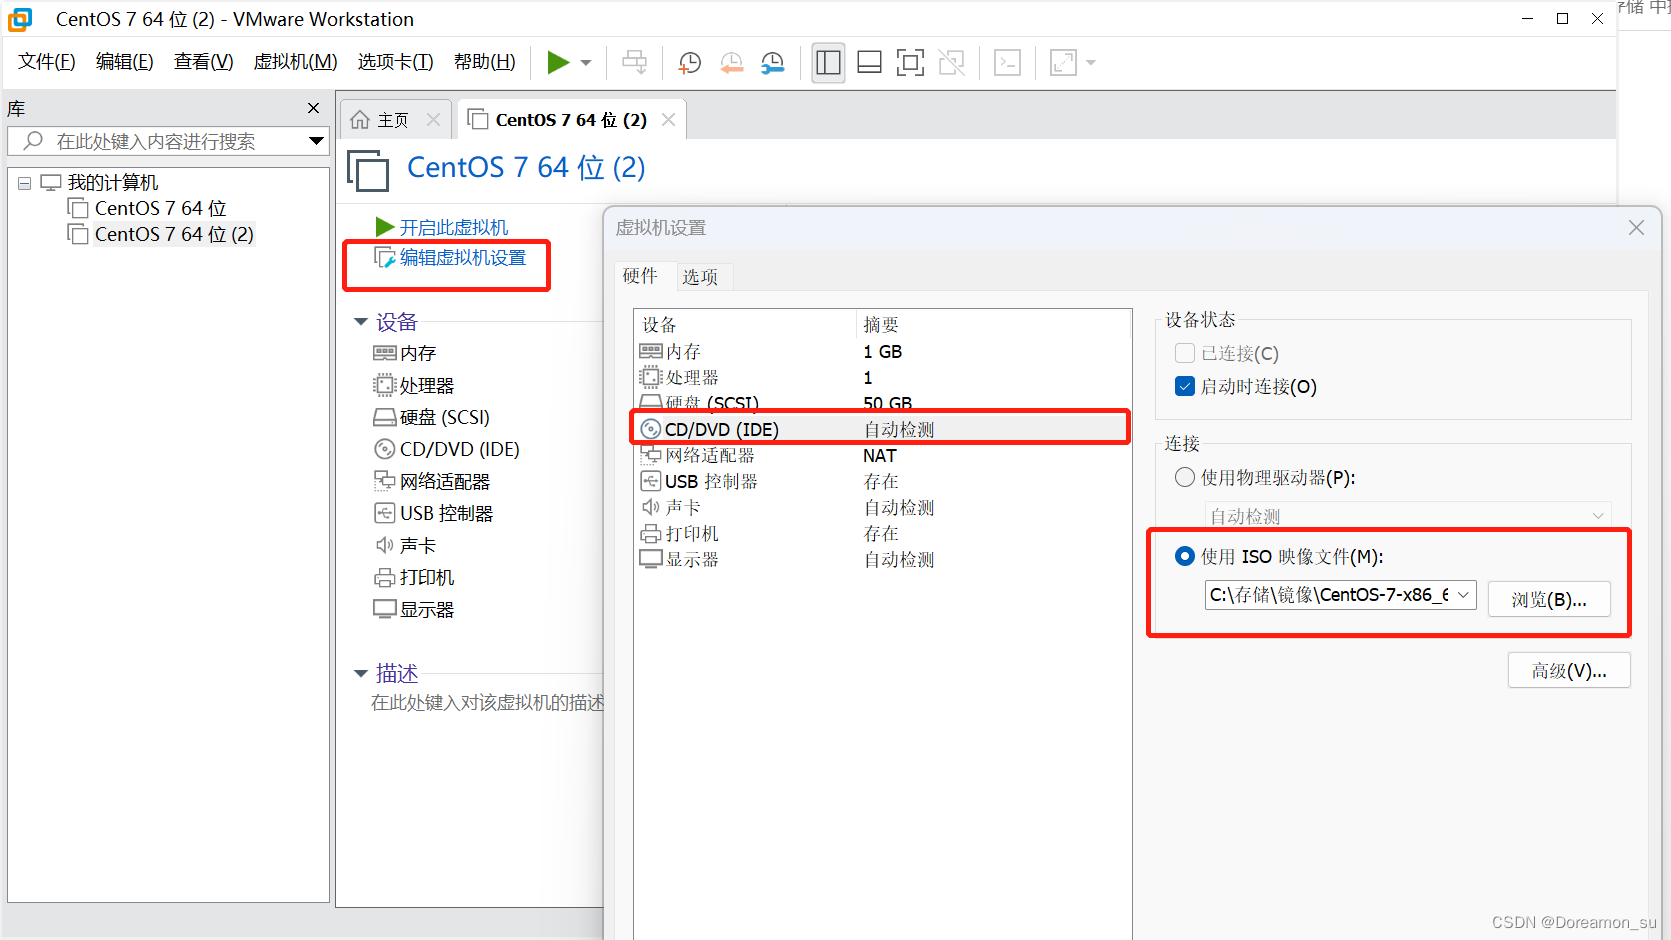Open the ISO image path combo box
Image resolution: width=1671 pixels, height=940 pixels.
tap(1340, 595)
